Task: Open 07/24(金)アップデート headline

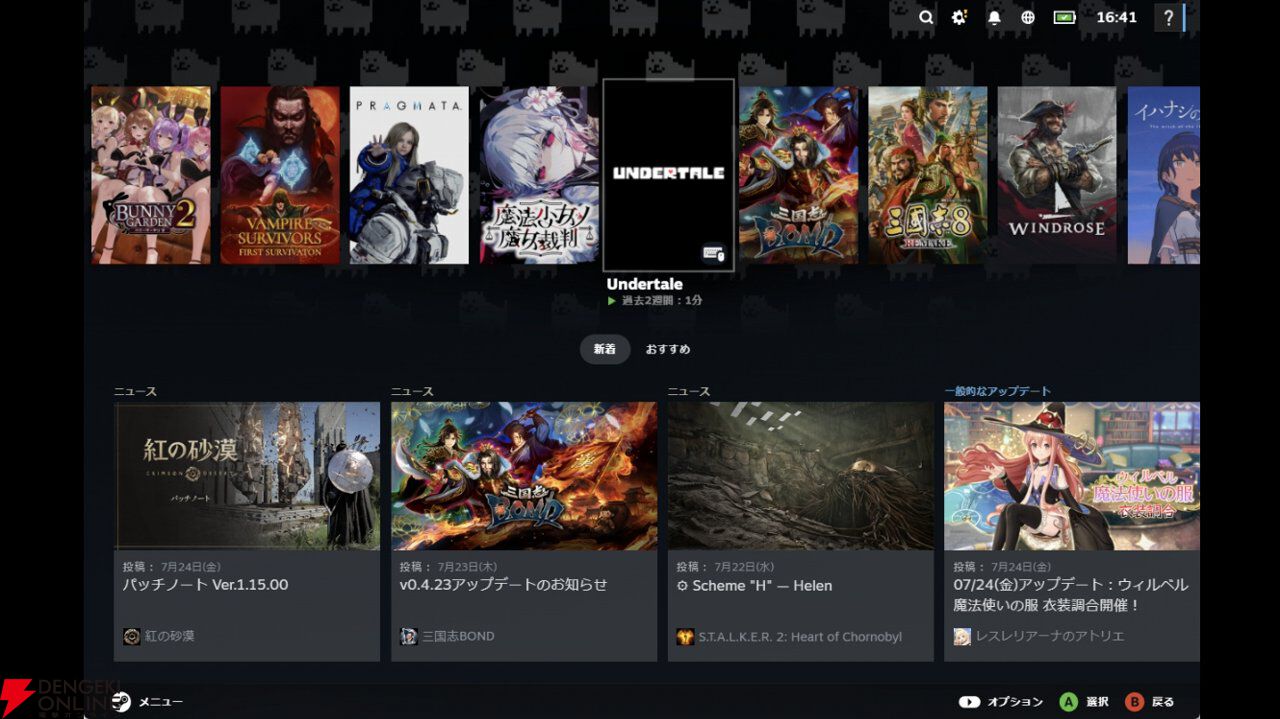Action: click(1071, 595)
